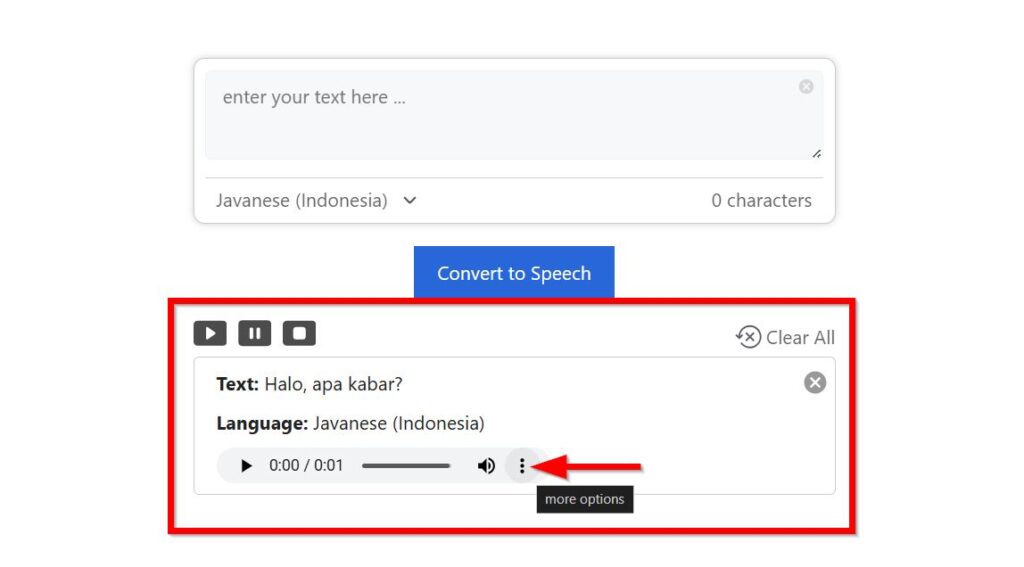Stop playback using the square stop button
This screenshot has height=567, width=1024.
point(299,333)
